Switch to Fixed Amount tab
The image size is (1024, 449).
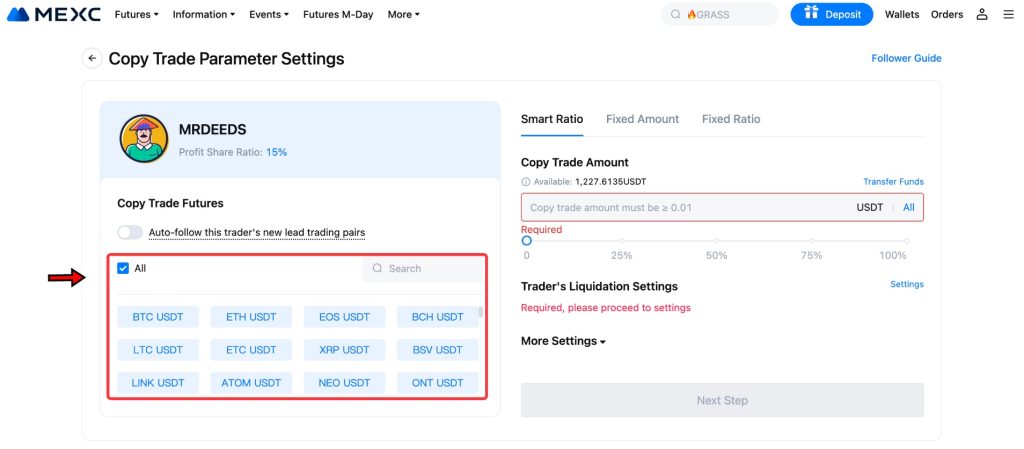(x=643, y=119)
